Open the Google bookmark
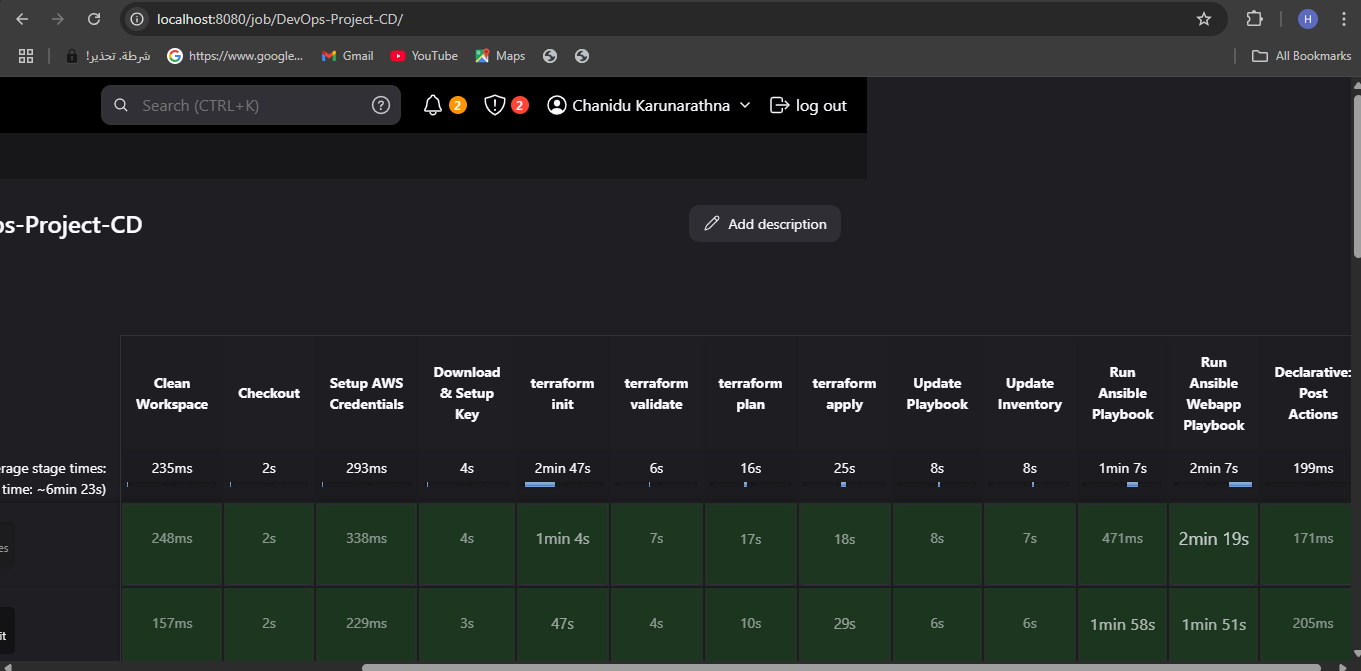The width and height of the screenshot is (1361, 671). (235, 56)
